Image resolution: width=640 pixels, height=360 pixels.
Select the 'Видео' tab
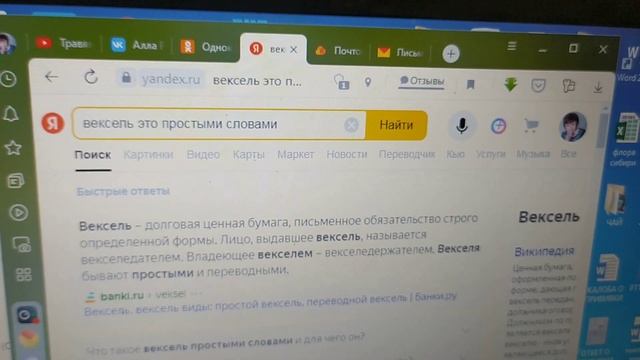[203, 155]
